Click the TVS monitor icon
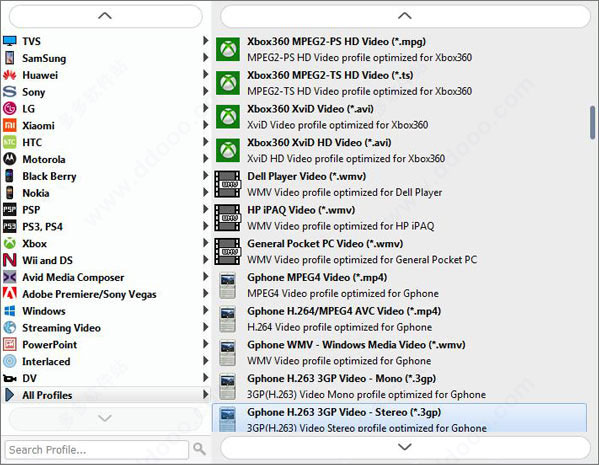 (10, 41)
